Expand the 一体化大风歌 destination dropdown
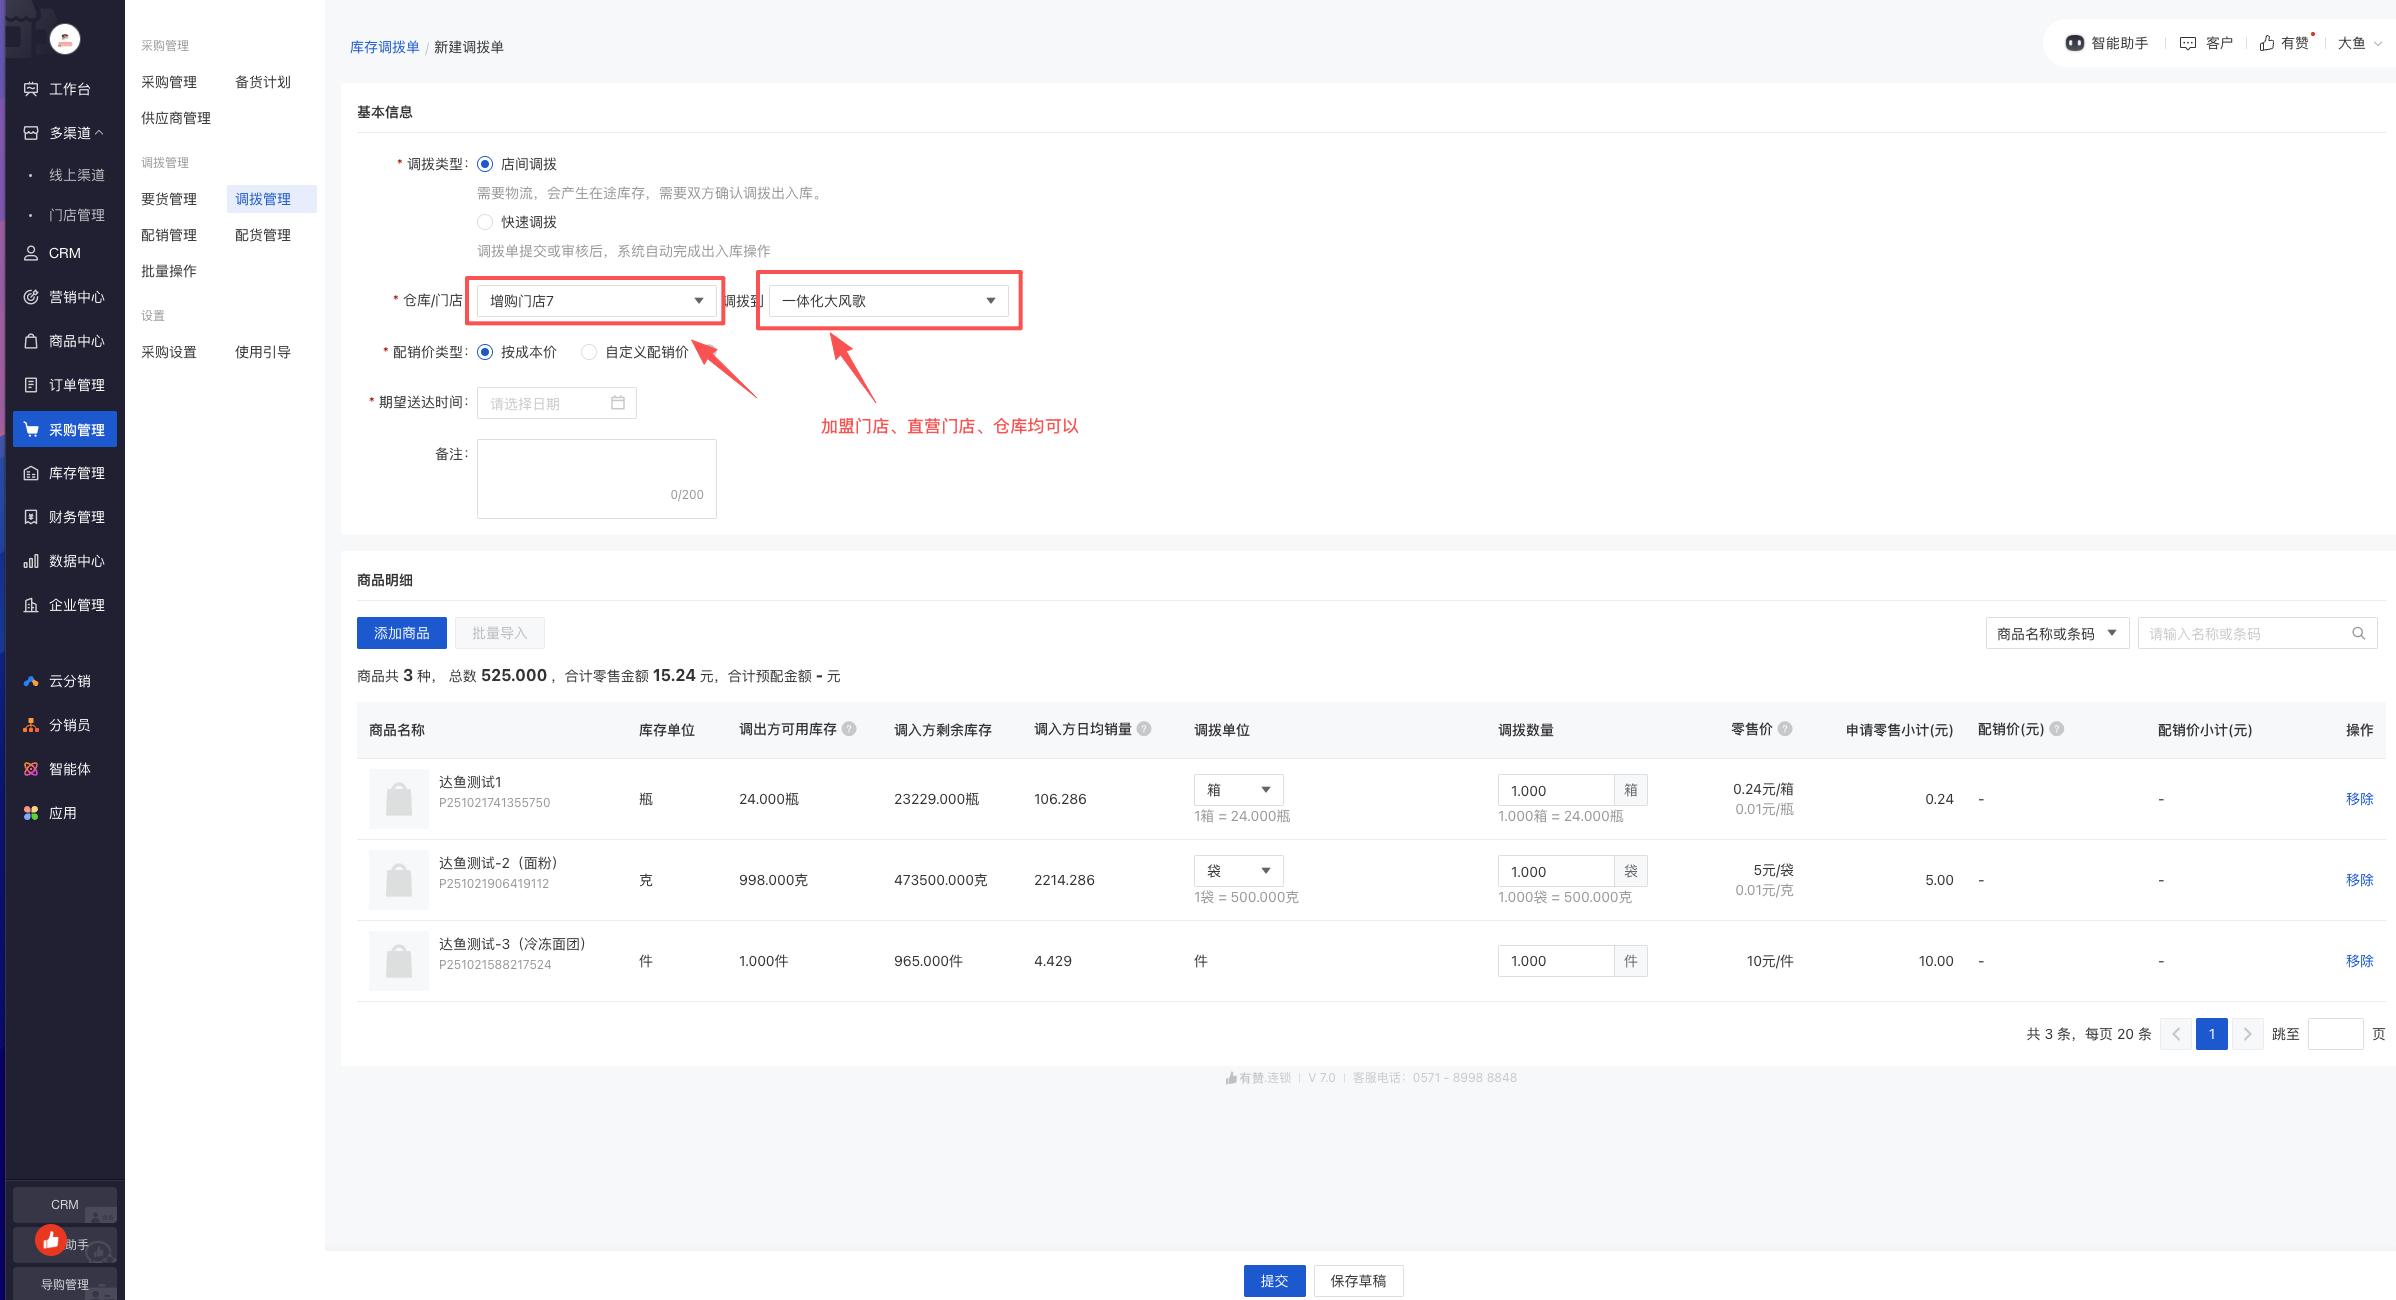This screenshot has height=1300, width=2396. tap(888, 301)
